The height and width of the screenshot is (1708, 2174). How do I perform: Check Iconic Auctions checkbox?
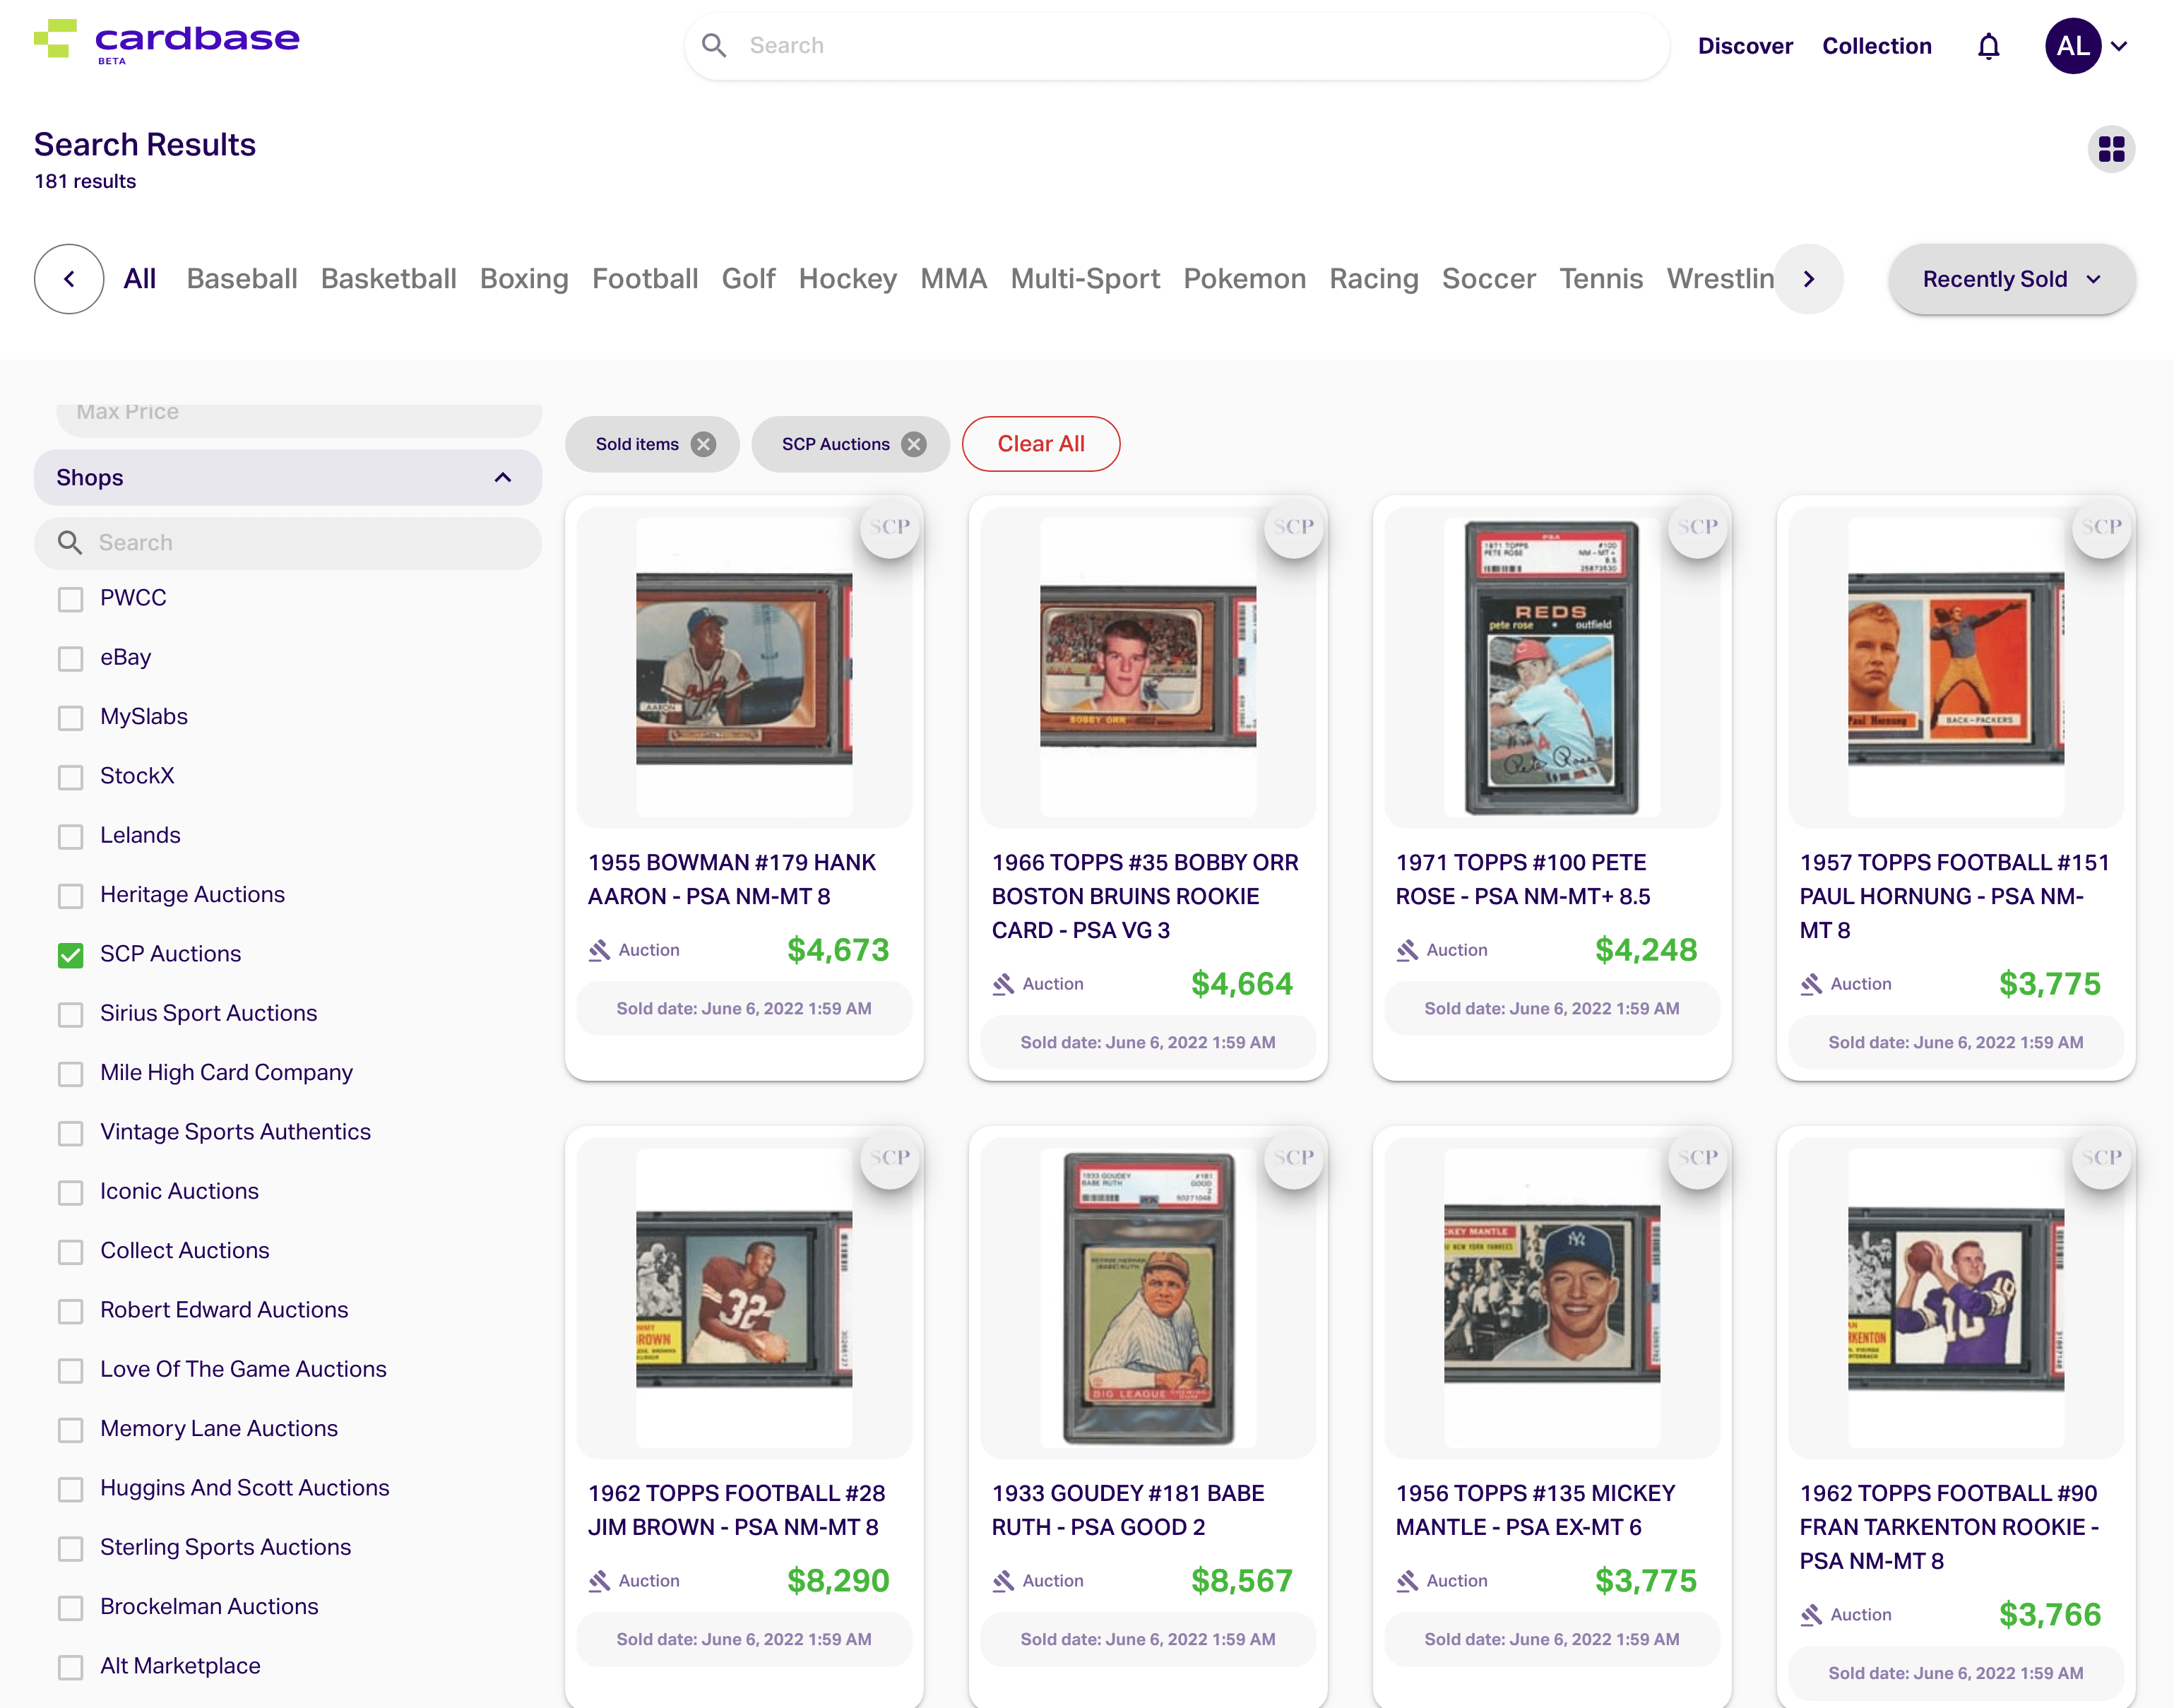[70, 1192]
